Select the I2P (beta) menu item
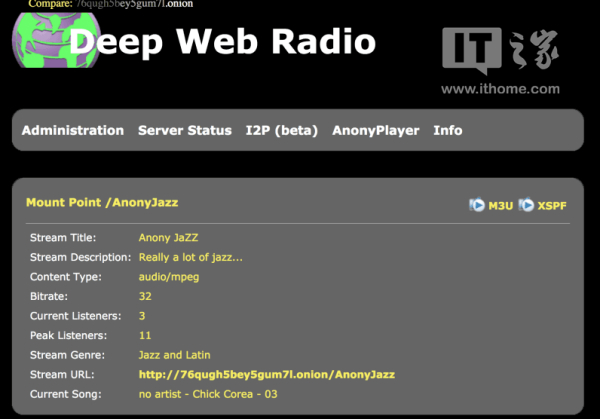Image resolution: width=600 pixels, height=419 pixels. point(282,130)
